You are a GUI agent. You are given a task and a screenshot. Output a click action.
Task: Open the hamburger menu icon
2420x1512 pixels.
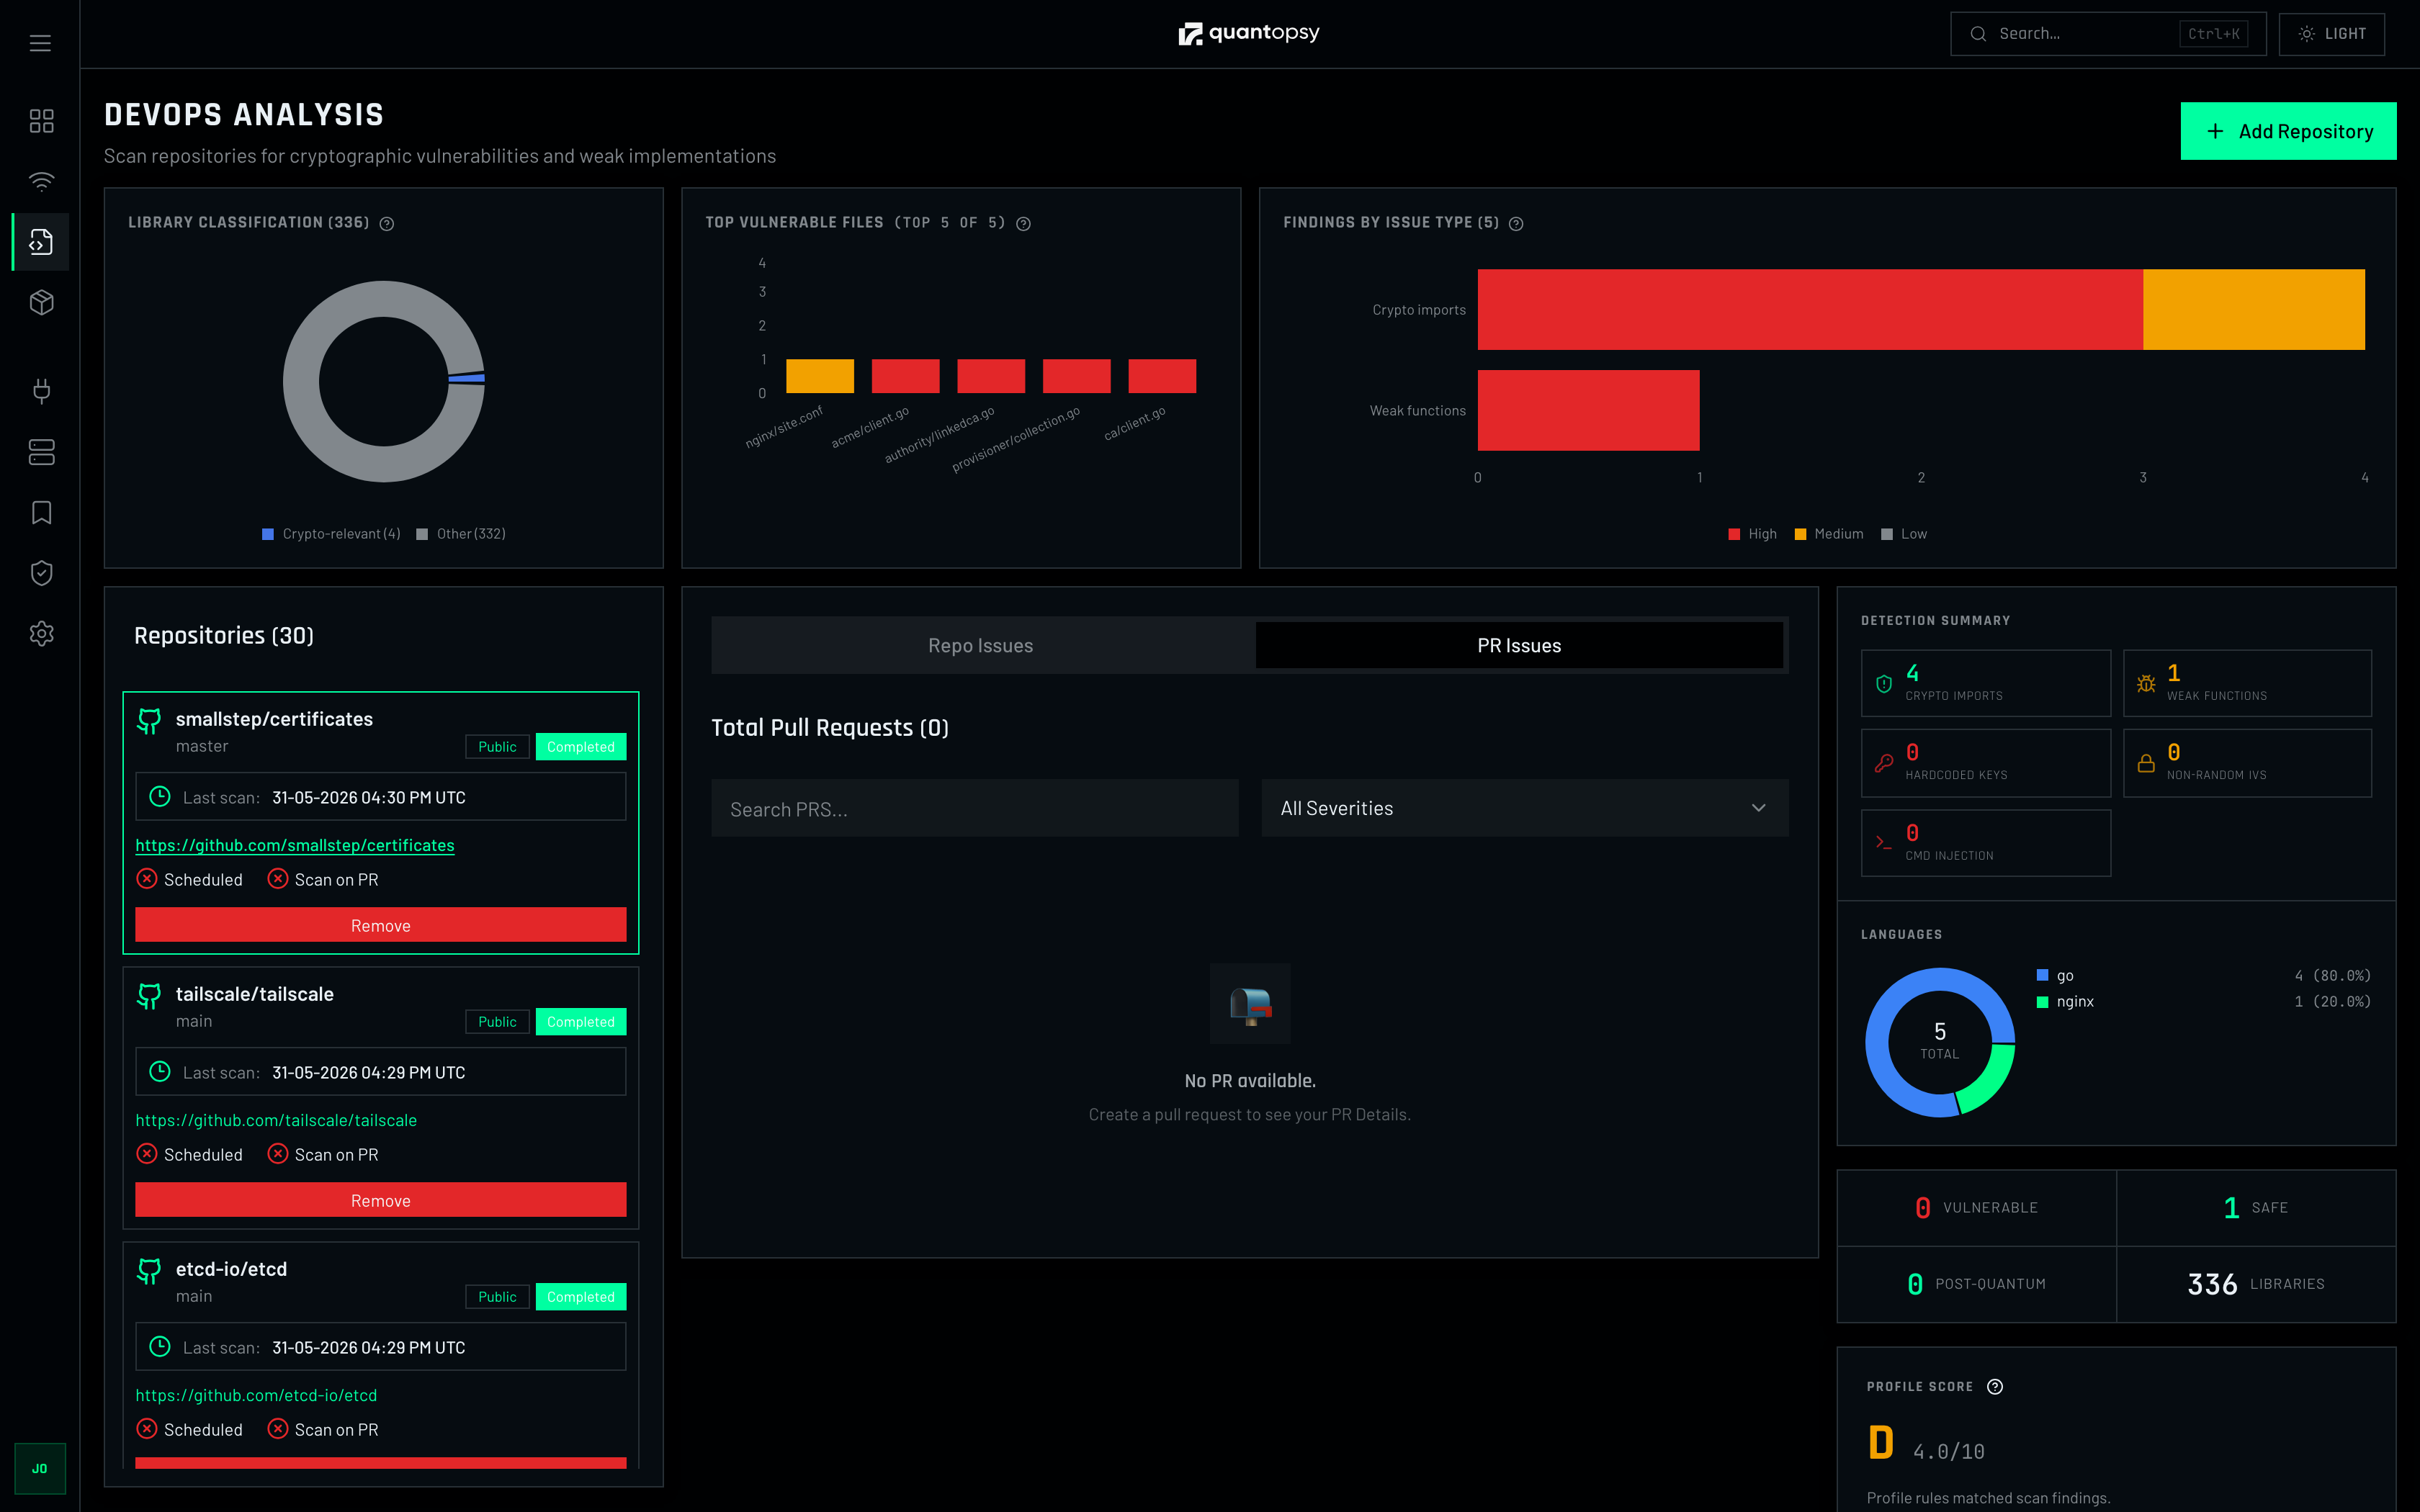coord(40,43)
